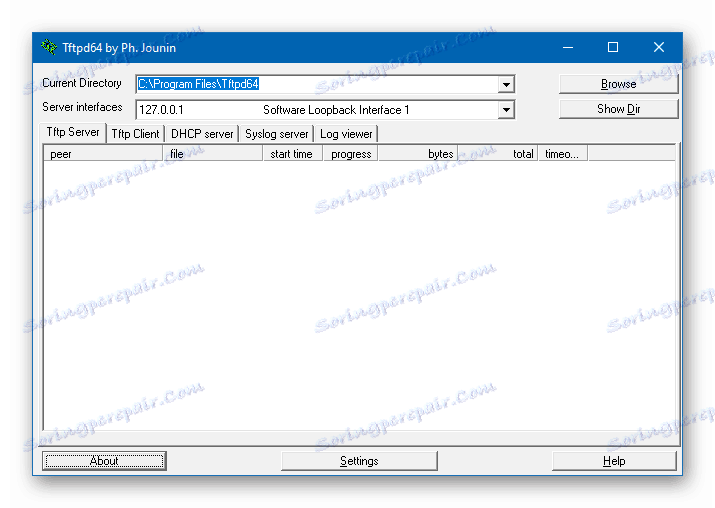Click the file column header
The height and width of the screenshot is (508, 715).
[x=213, y=154]
